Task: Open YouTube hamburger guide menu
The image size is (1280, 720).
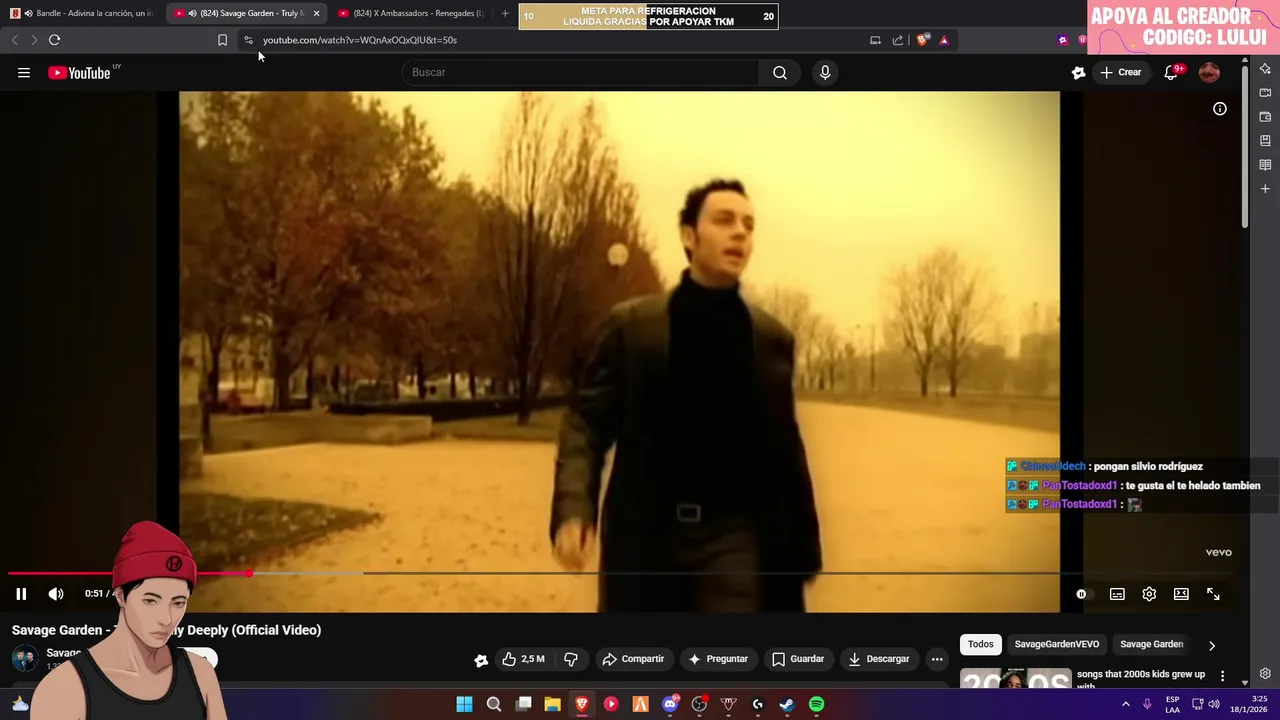Action: 24,72
